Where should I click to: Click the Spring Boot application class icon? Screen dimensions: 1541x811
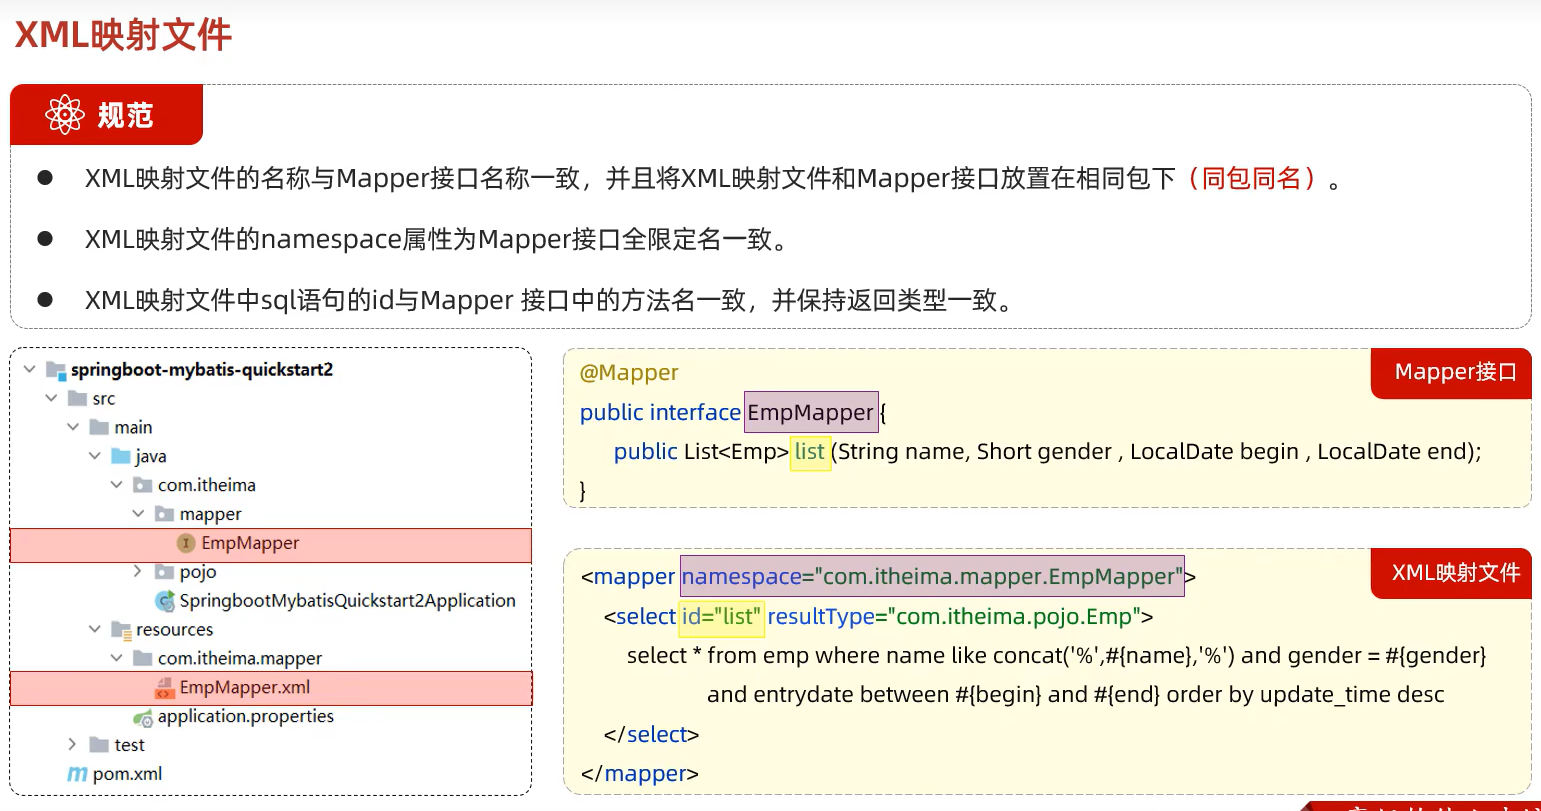coord(165,601)
